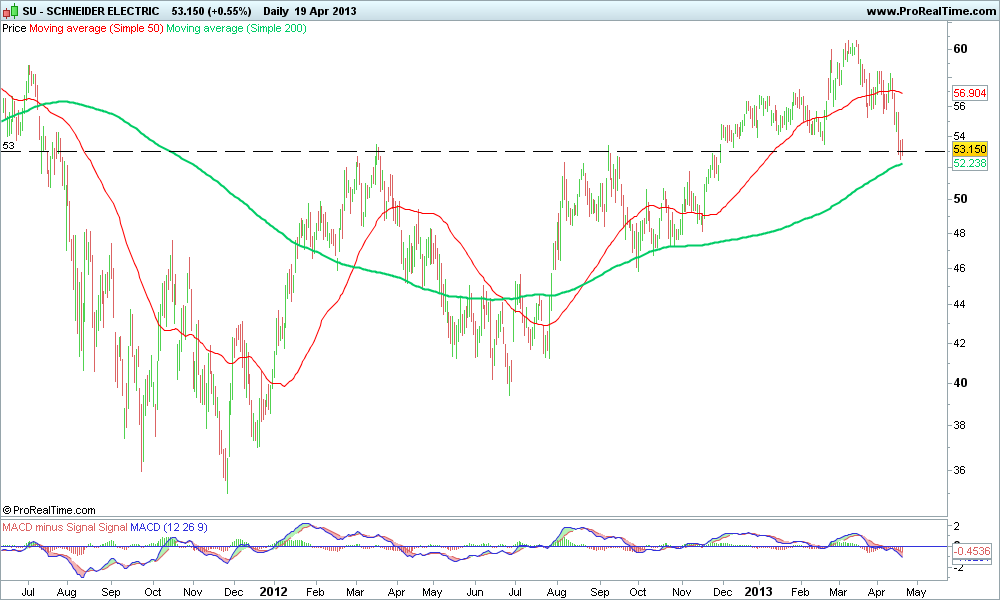Click the 'MACD minus Signal' legend label
This screenshot has width=1000, height=600.
[49, 527]
